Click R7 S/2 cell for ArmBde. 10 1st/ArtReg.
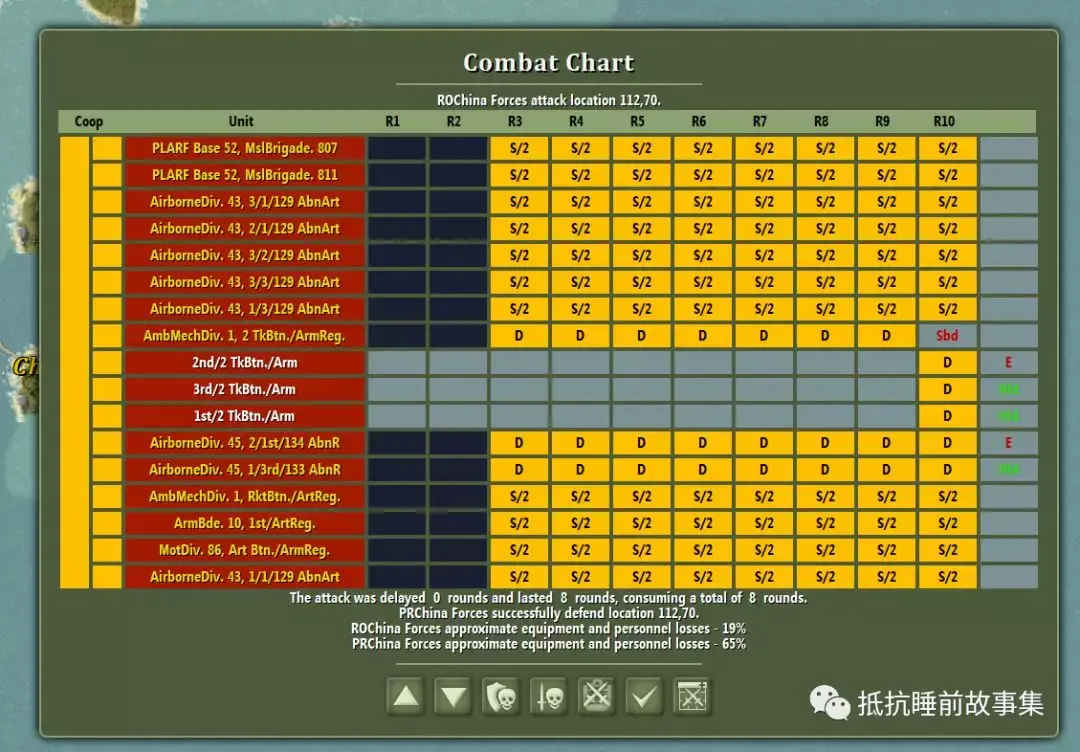Image resolution: width=1080 pixels, height=752 pixels. pyautogui.click(x=763, y=523)
